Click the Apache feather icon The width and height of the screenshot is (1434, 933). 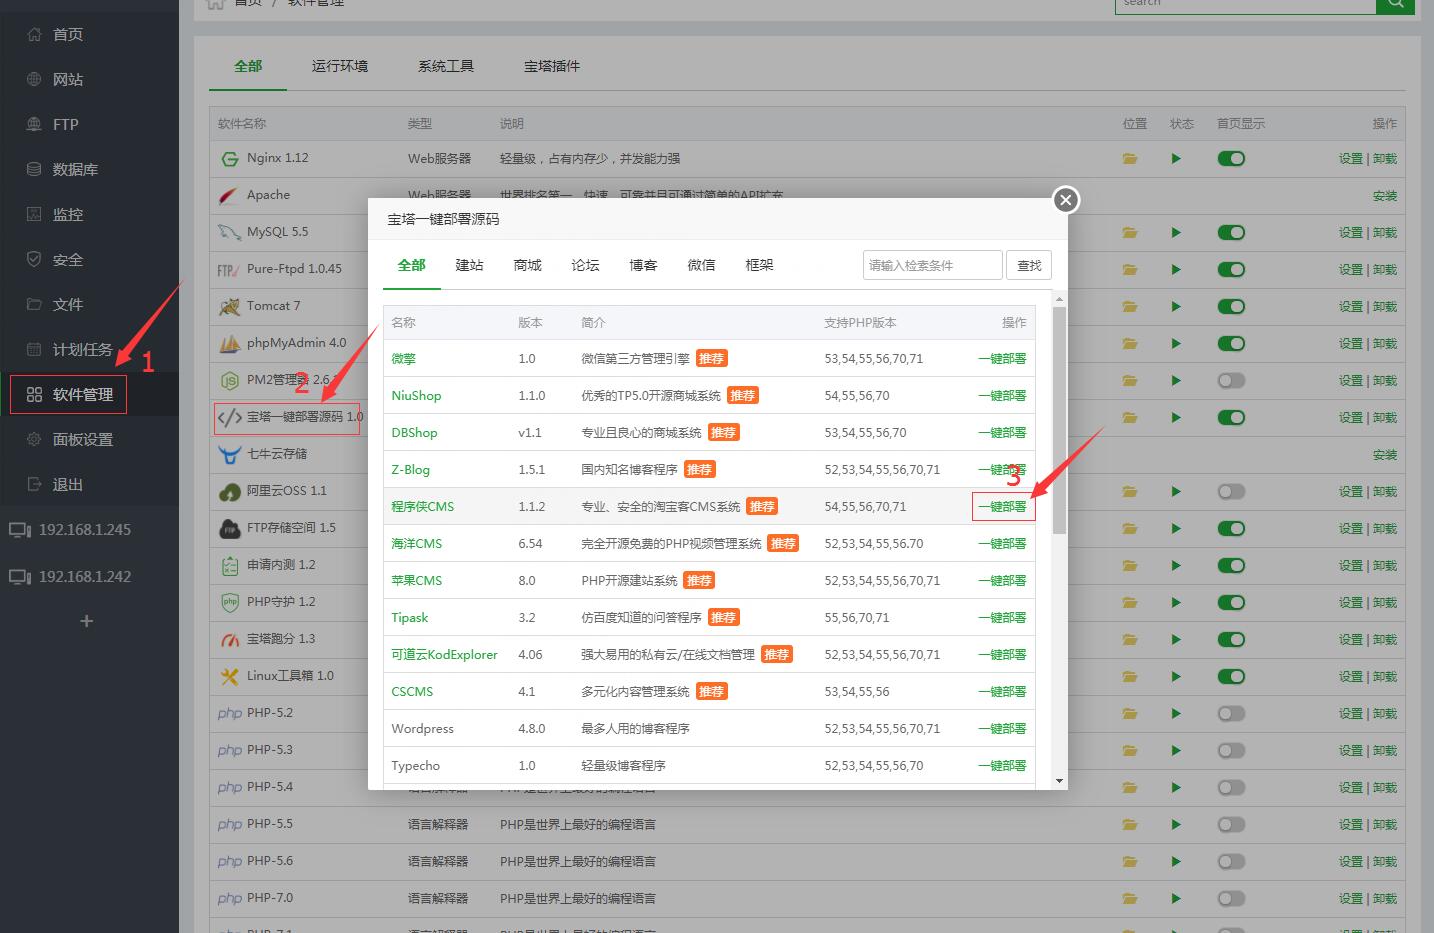click(229, 195)
